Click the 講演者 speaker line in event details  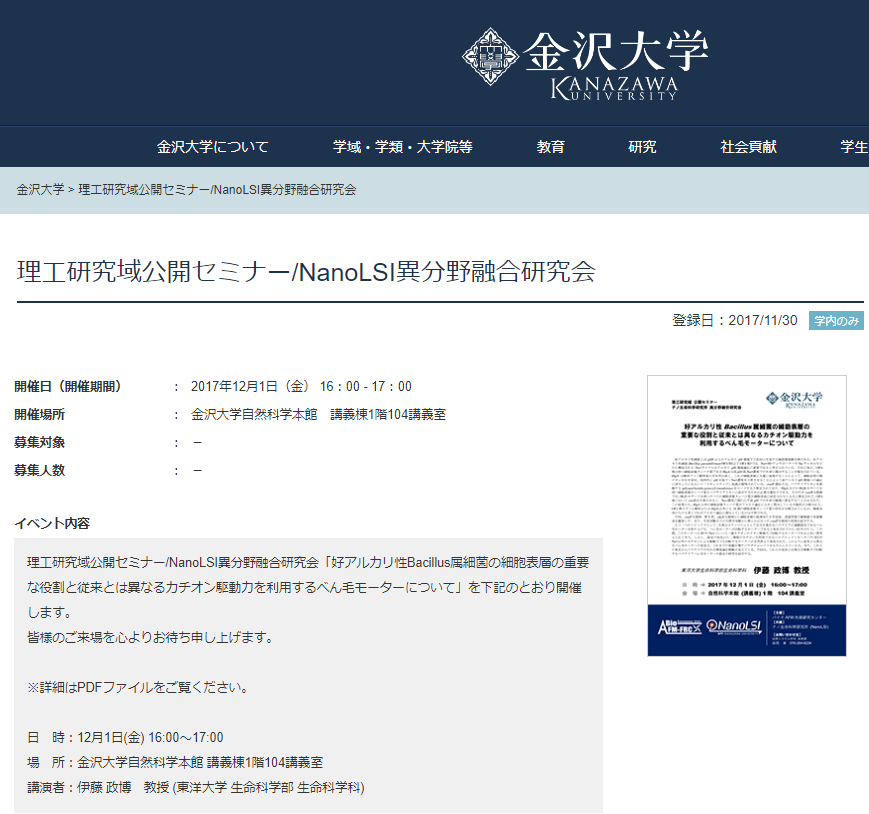coord(196,787)
